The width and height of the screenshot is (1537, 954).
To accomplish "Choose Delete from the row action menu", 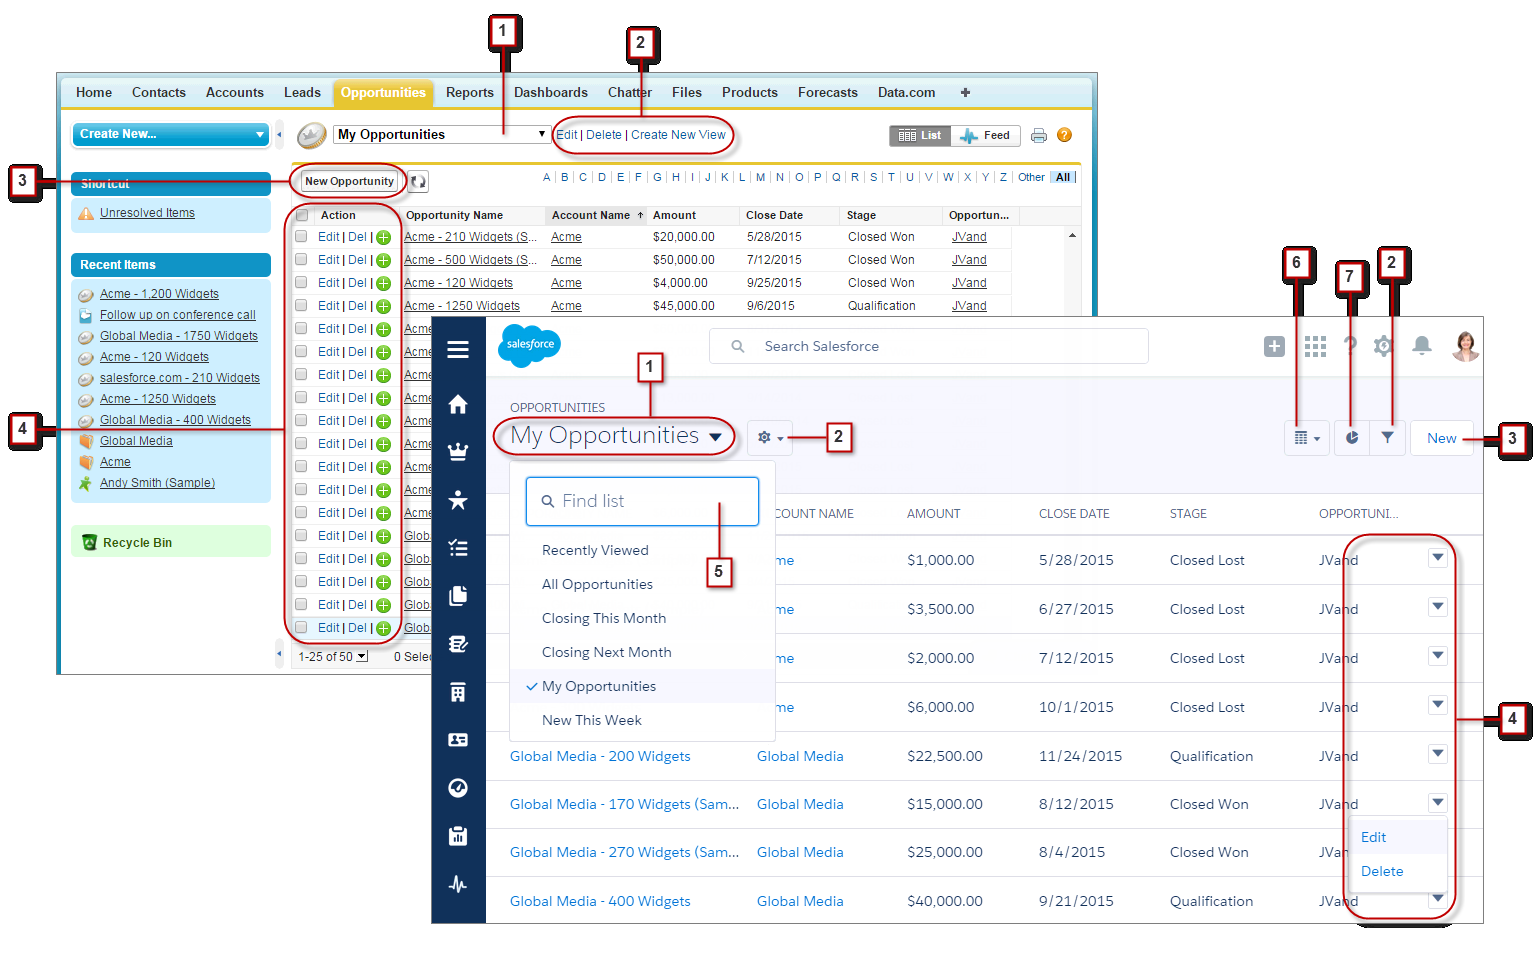I will [1382, 871].
